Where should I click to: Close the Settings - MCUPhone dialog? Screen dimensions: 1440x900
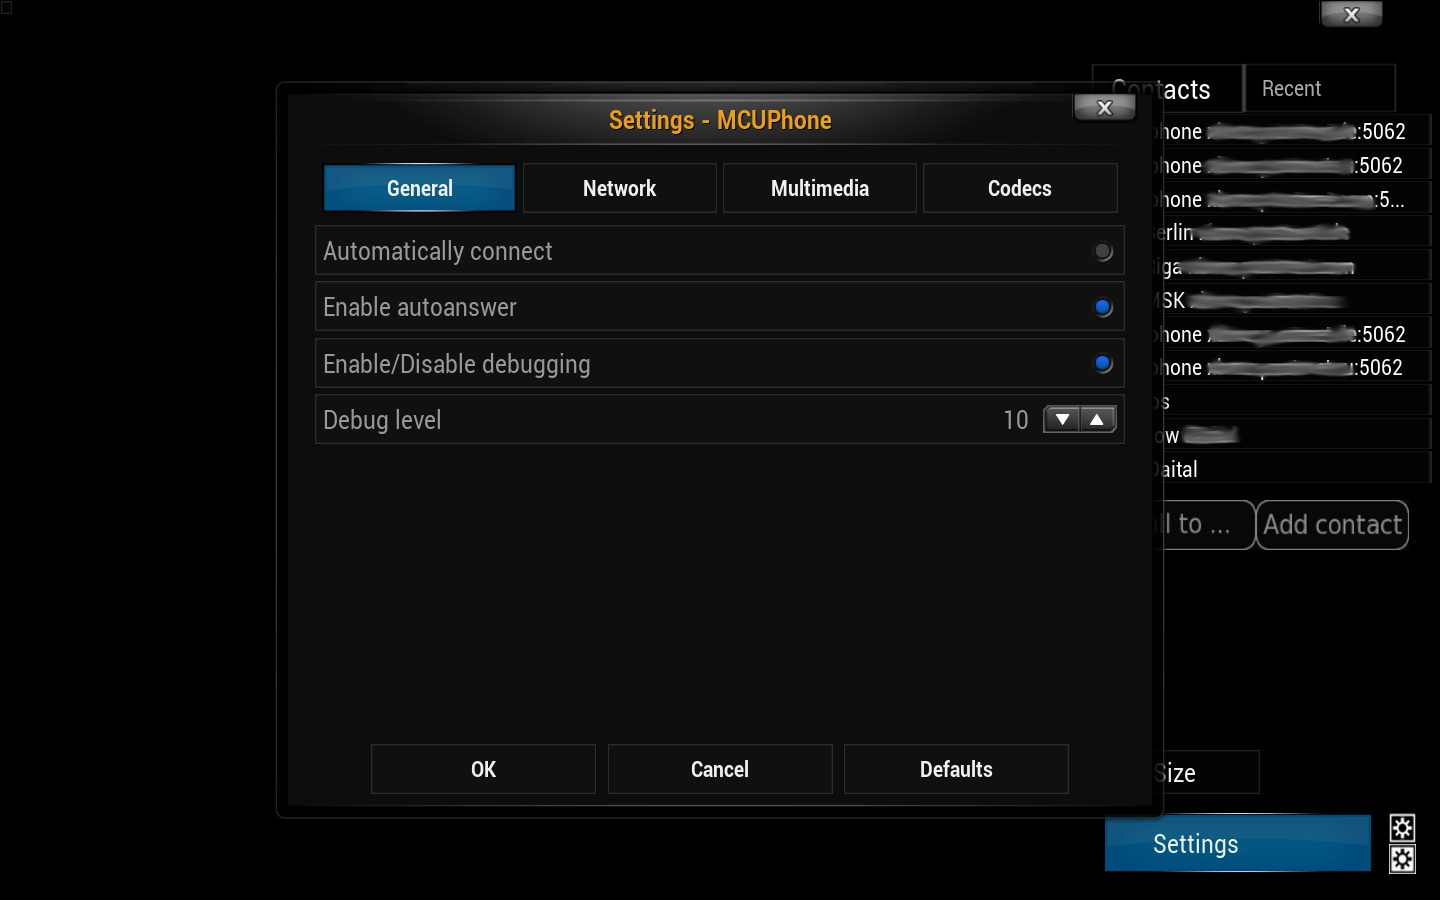click(1104, 108)
